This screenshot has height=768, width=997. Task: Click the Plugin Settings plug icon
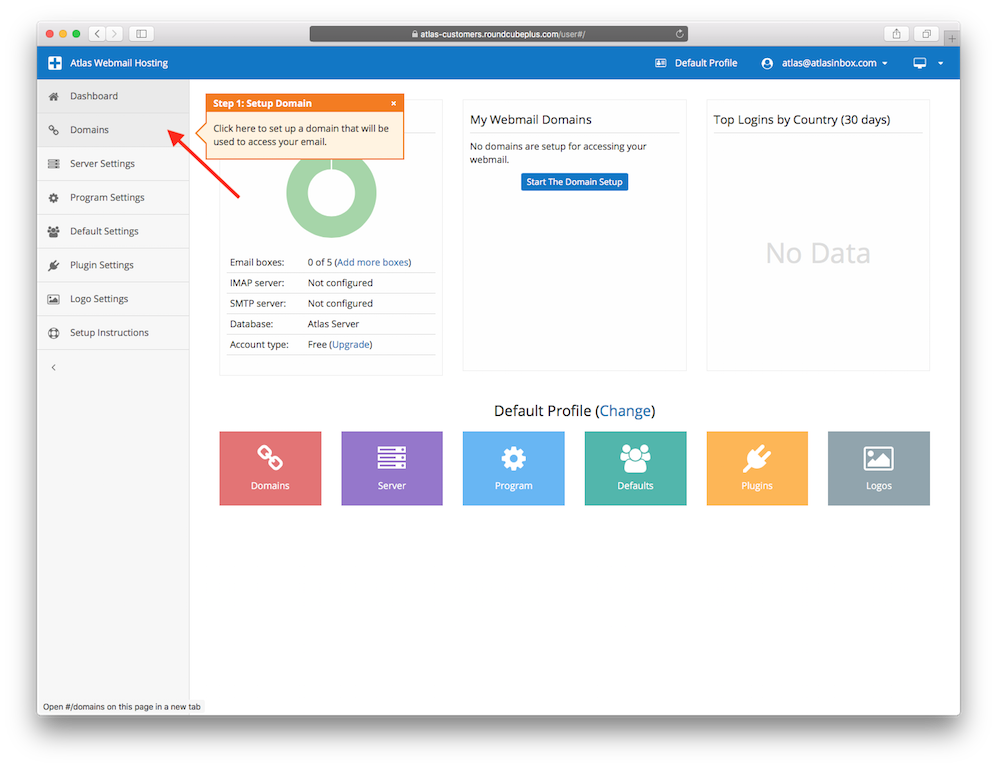53,265
